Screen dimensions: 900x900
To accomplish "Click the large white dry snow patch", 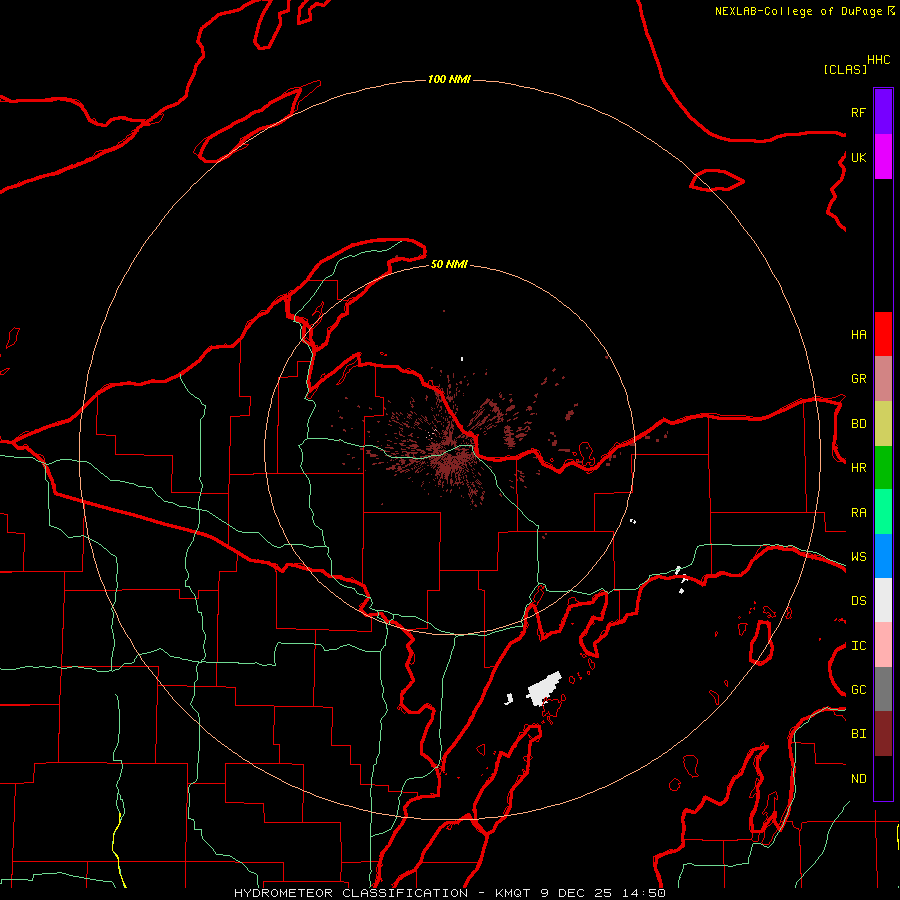I will pyautogui.click(x=544, y=688).
